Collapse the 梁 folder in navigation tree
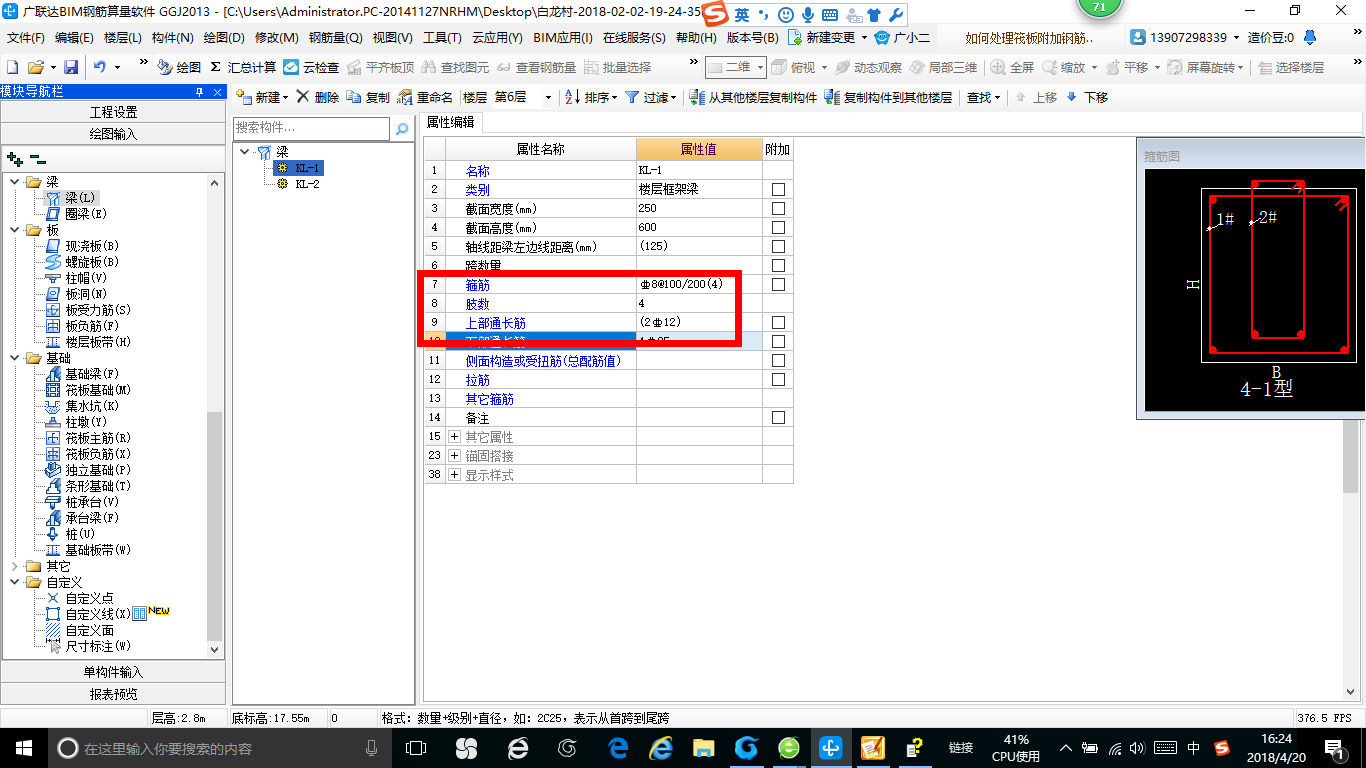The width and height of the screenshot is (1366, 768). coord(15,182)
